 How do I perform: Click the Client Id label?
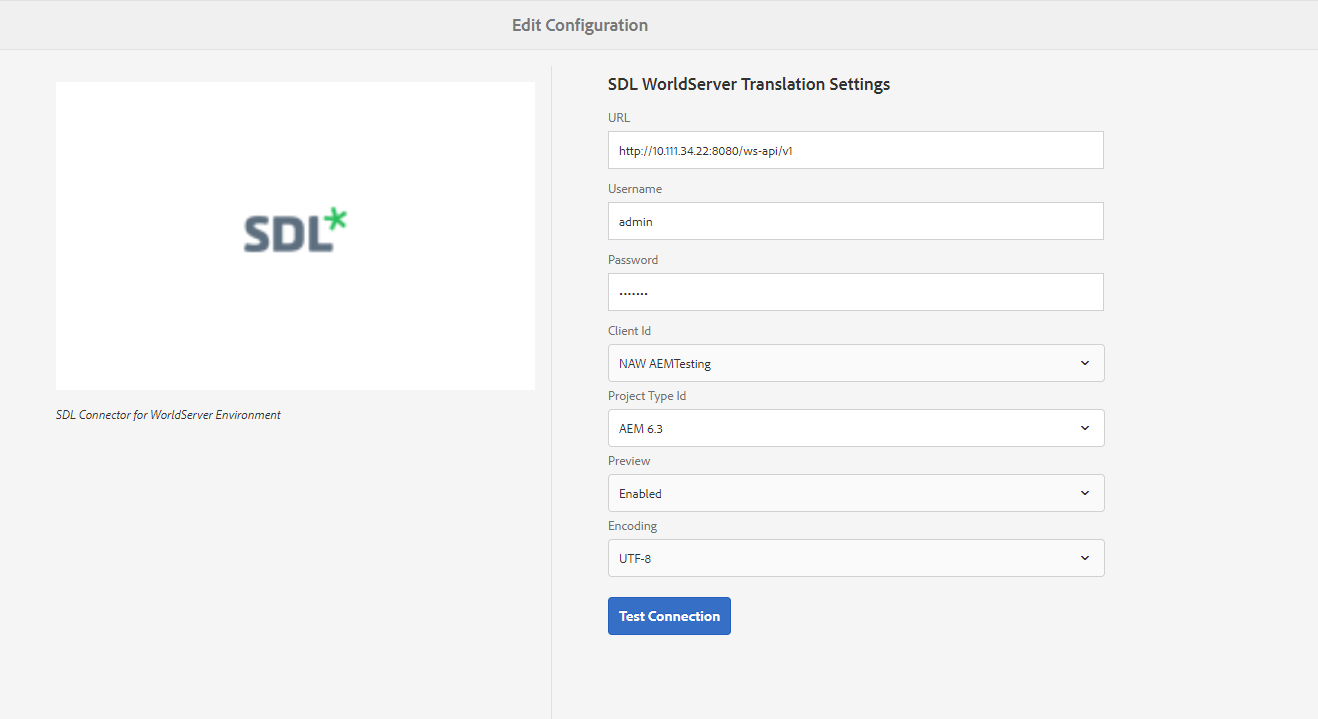[630, 331]
